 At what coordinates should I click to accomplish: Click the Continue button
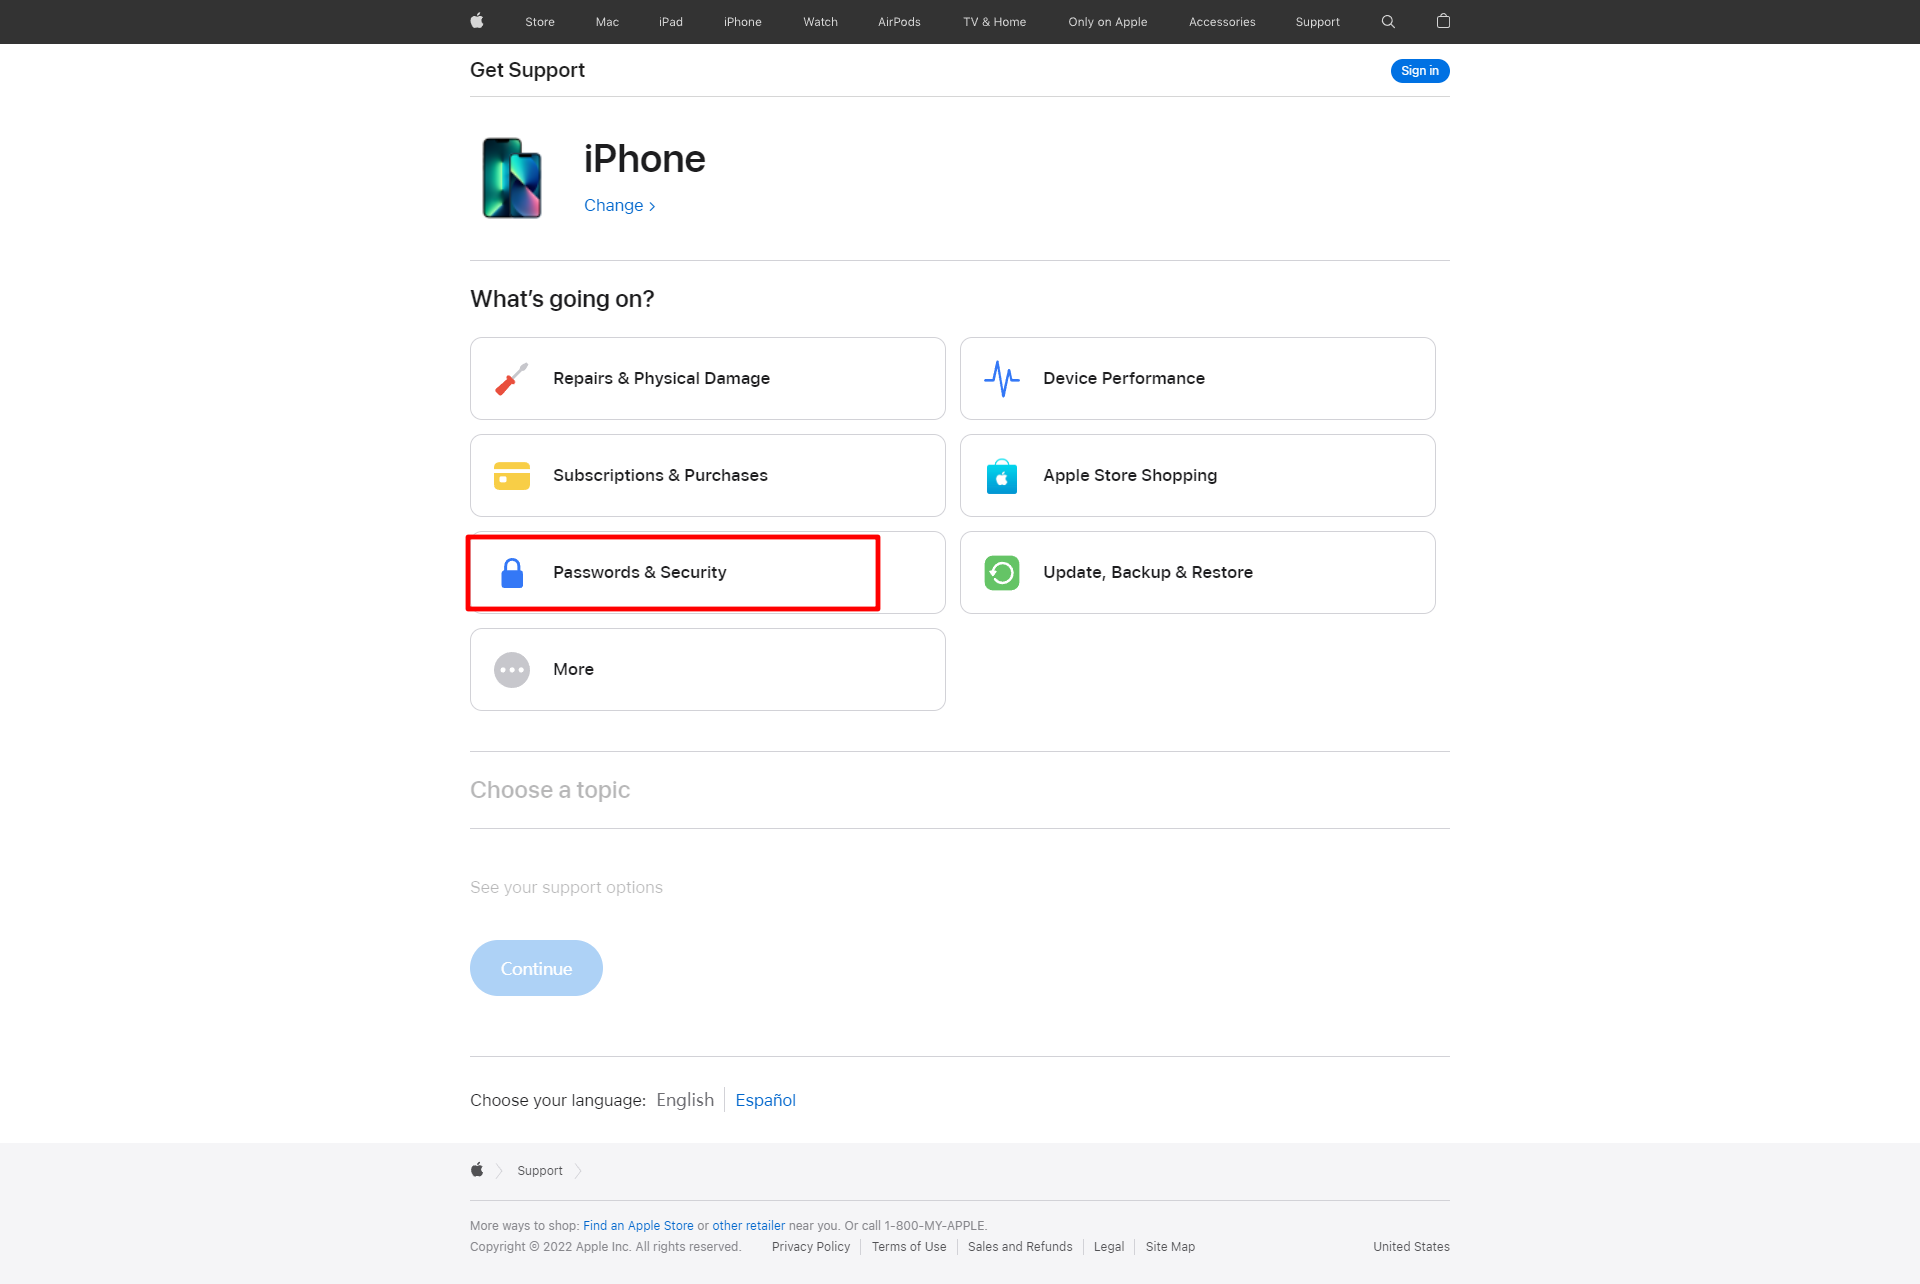(536, 968)
